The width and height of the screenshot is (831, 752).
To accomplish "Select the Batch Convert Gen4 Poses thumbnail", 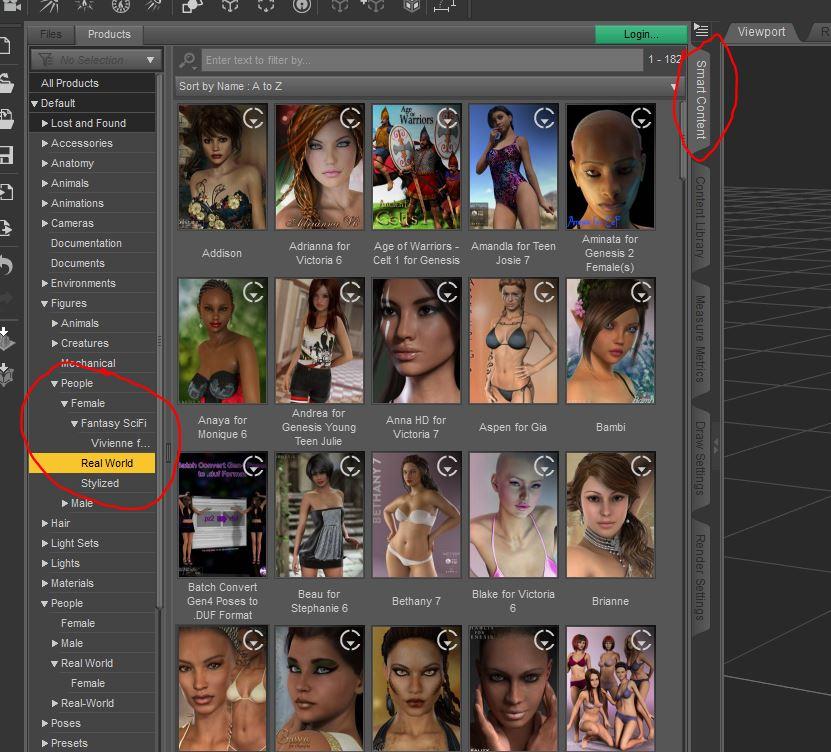I will tap(222, 515).
